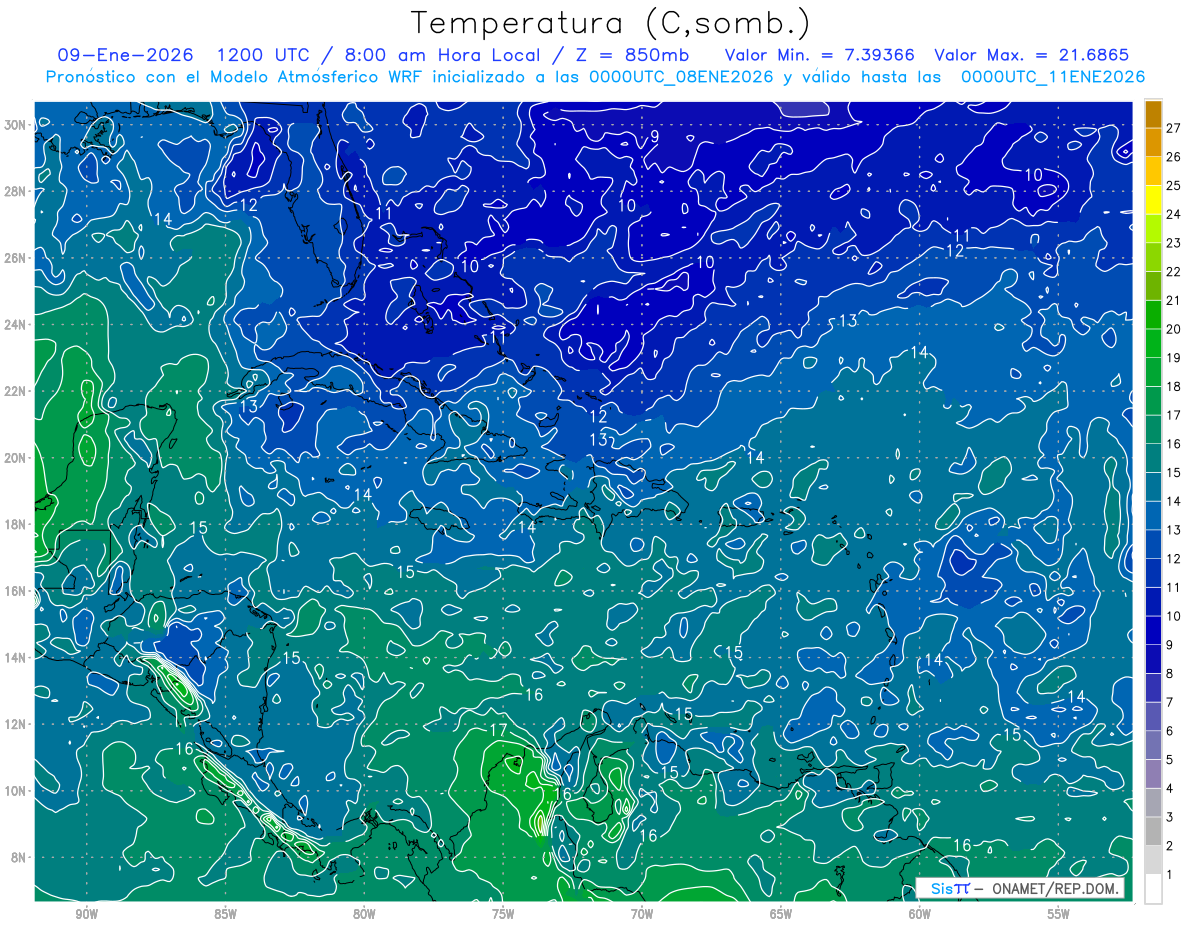Click the "80W" longitude axis label

click(x=364, y=914)
